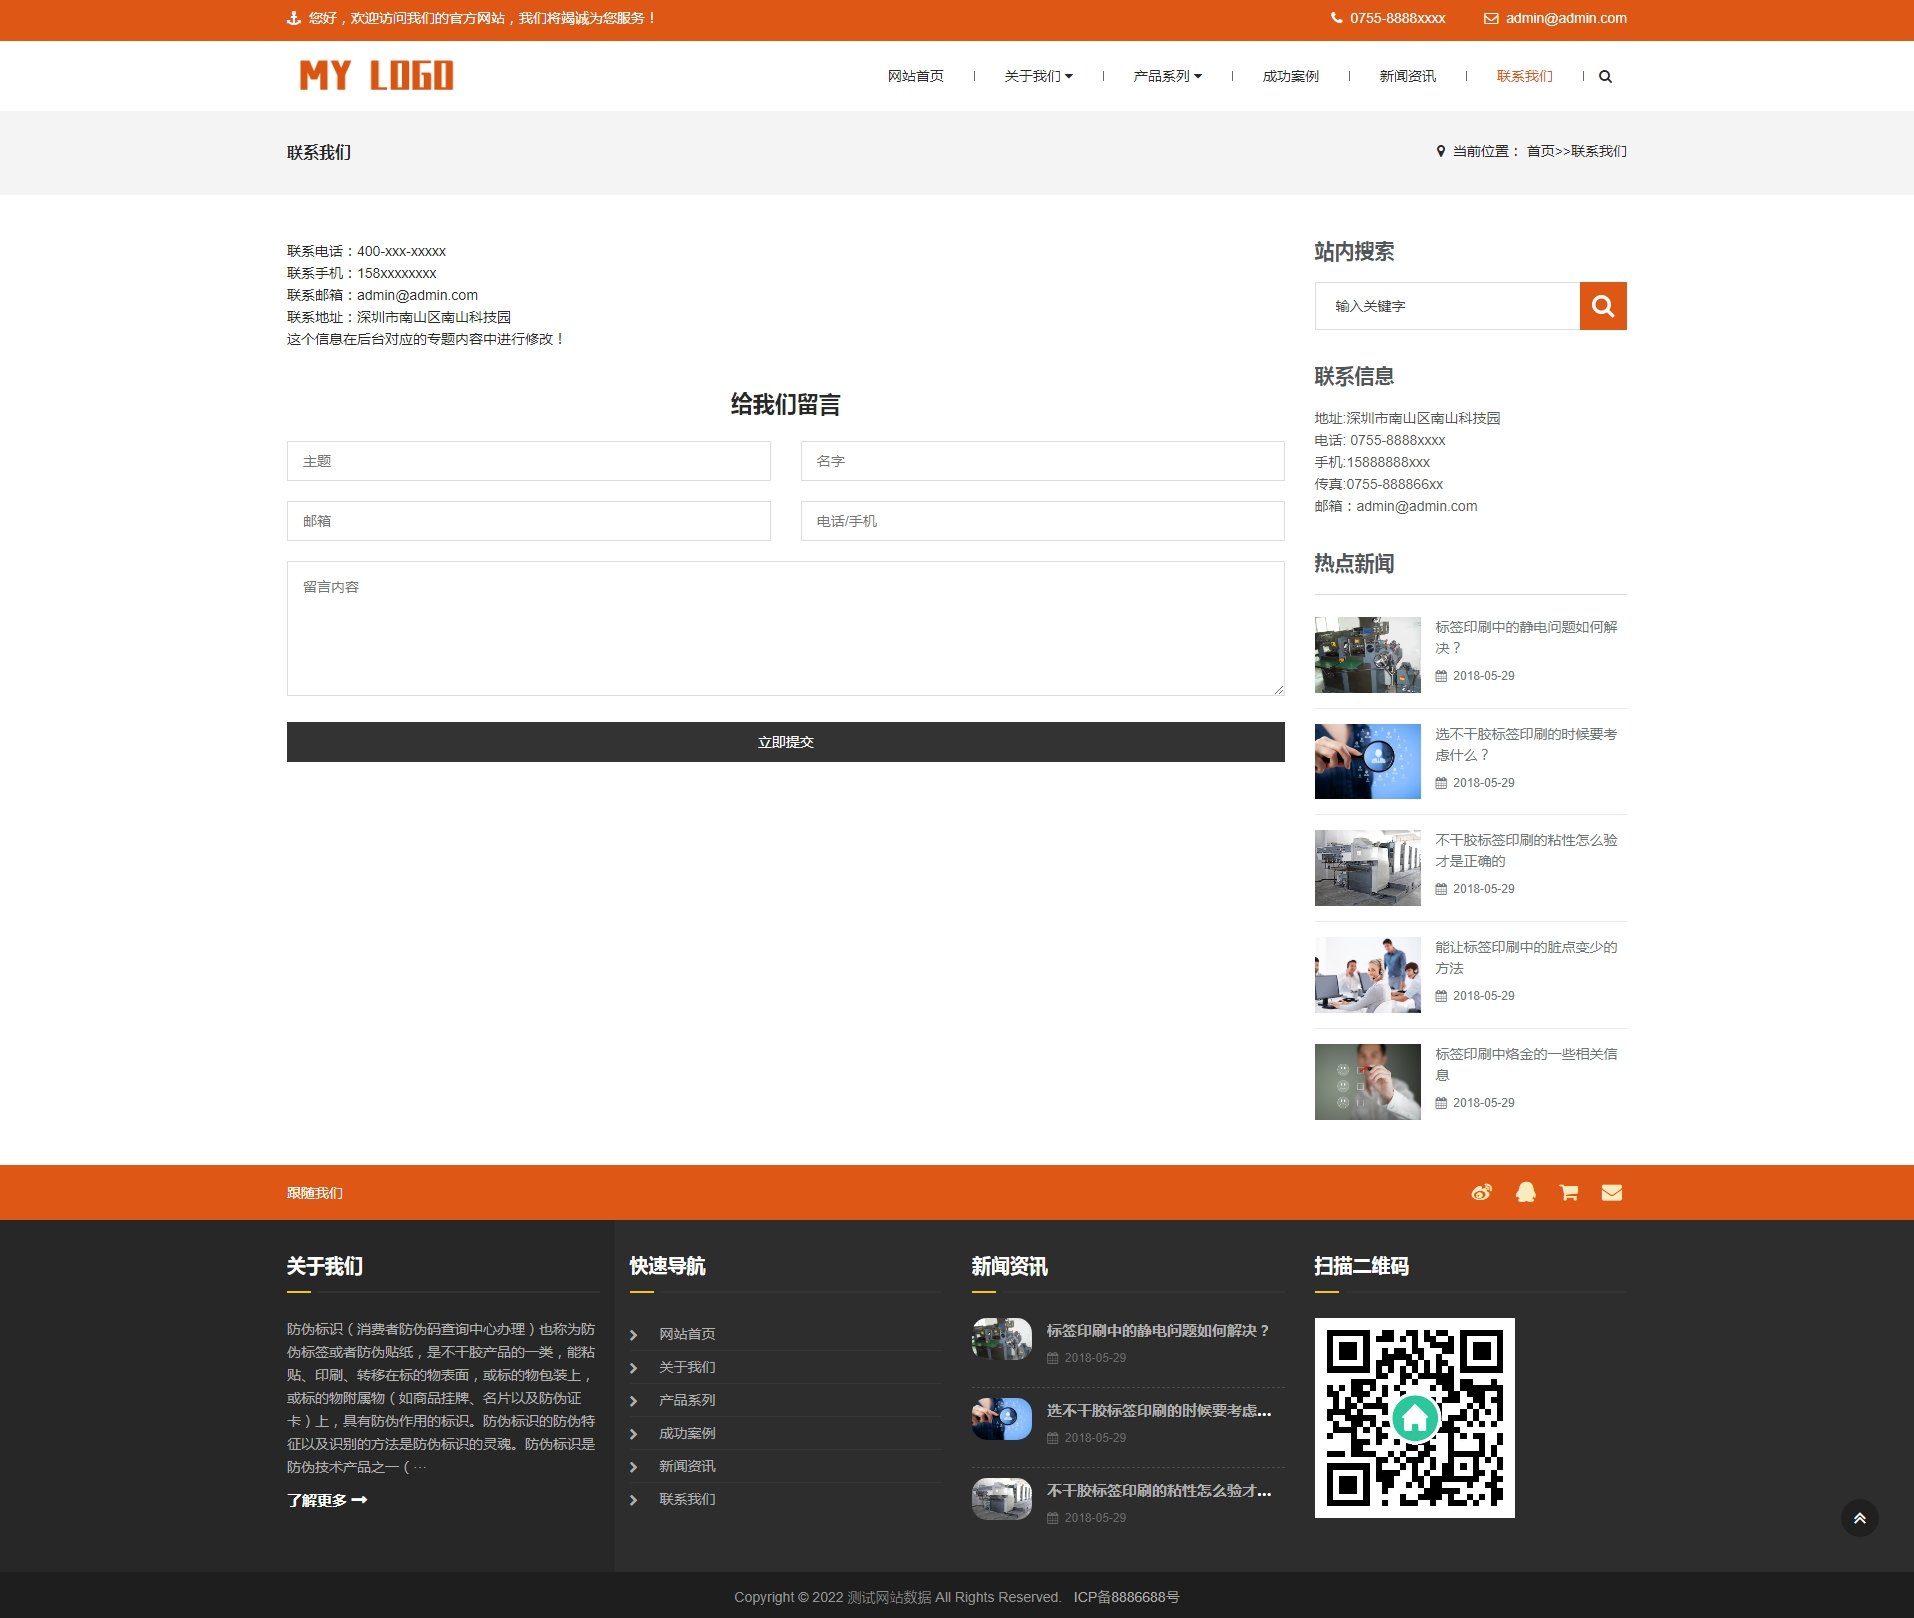This screenshot has height=1618, width=1914.
Task: Click the MY LOGO site logo
Action: point(376,76)
